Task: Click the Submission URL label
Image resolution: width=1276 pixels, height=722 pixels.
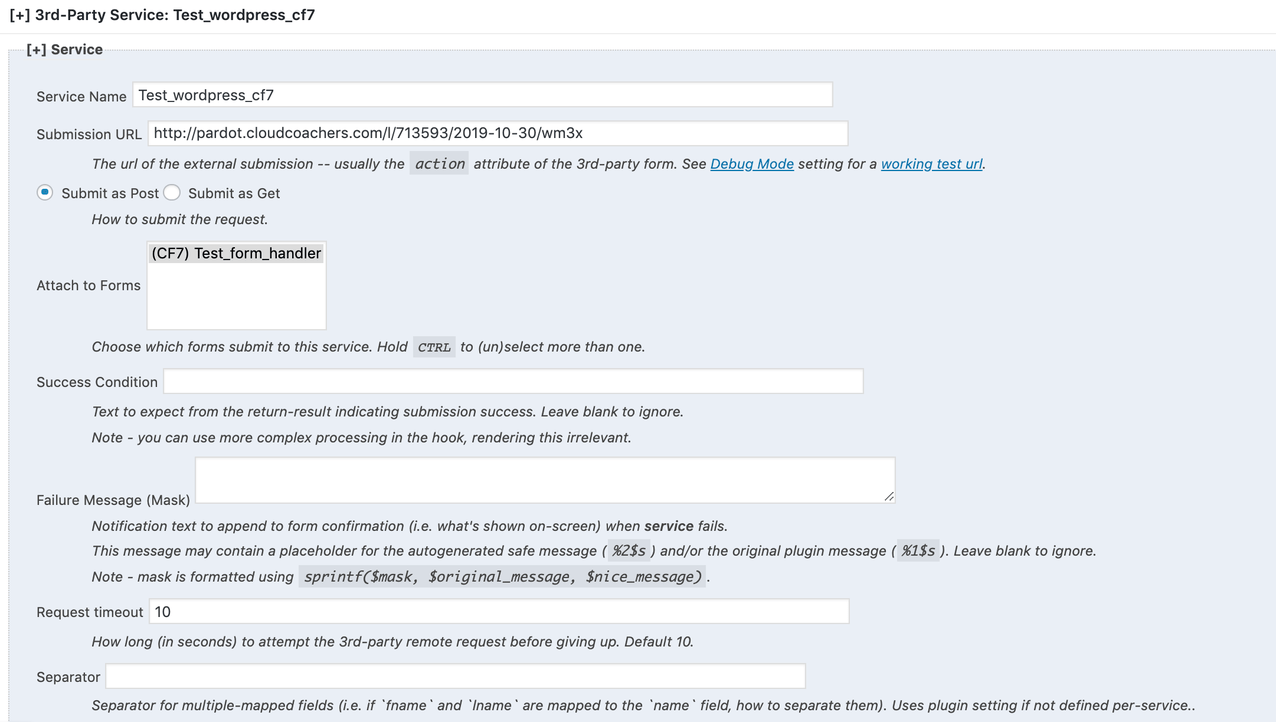Action: pos(89,134)
